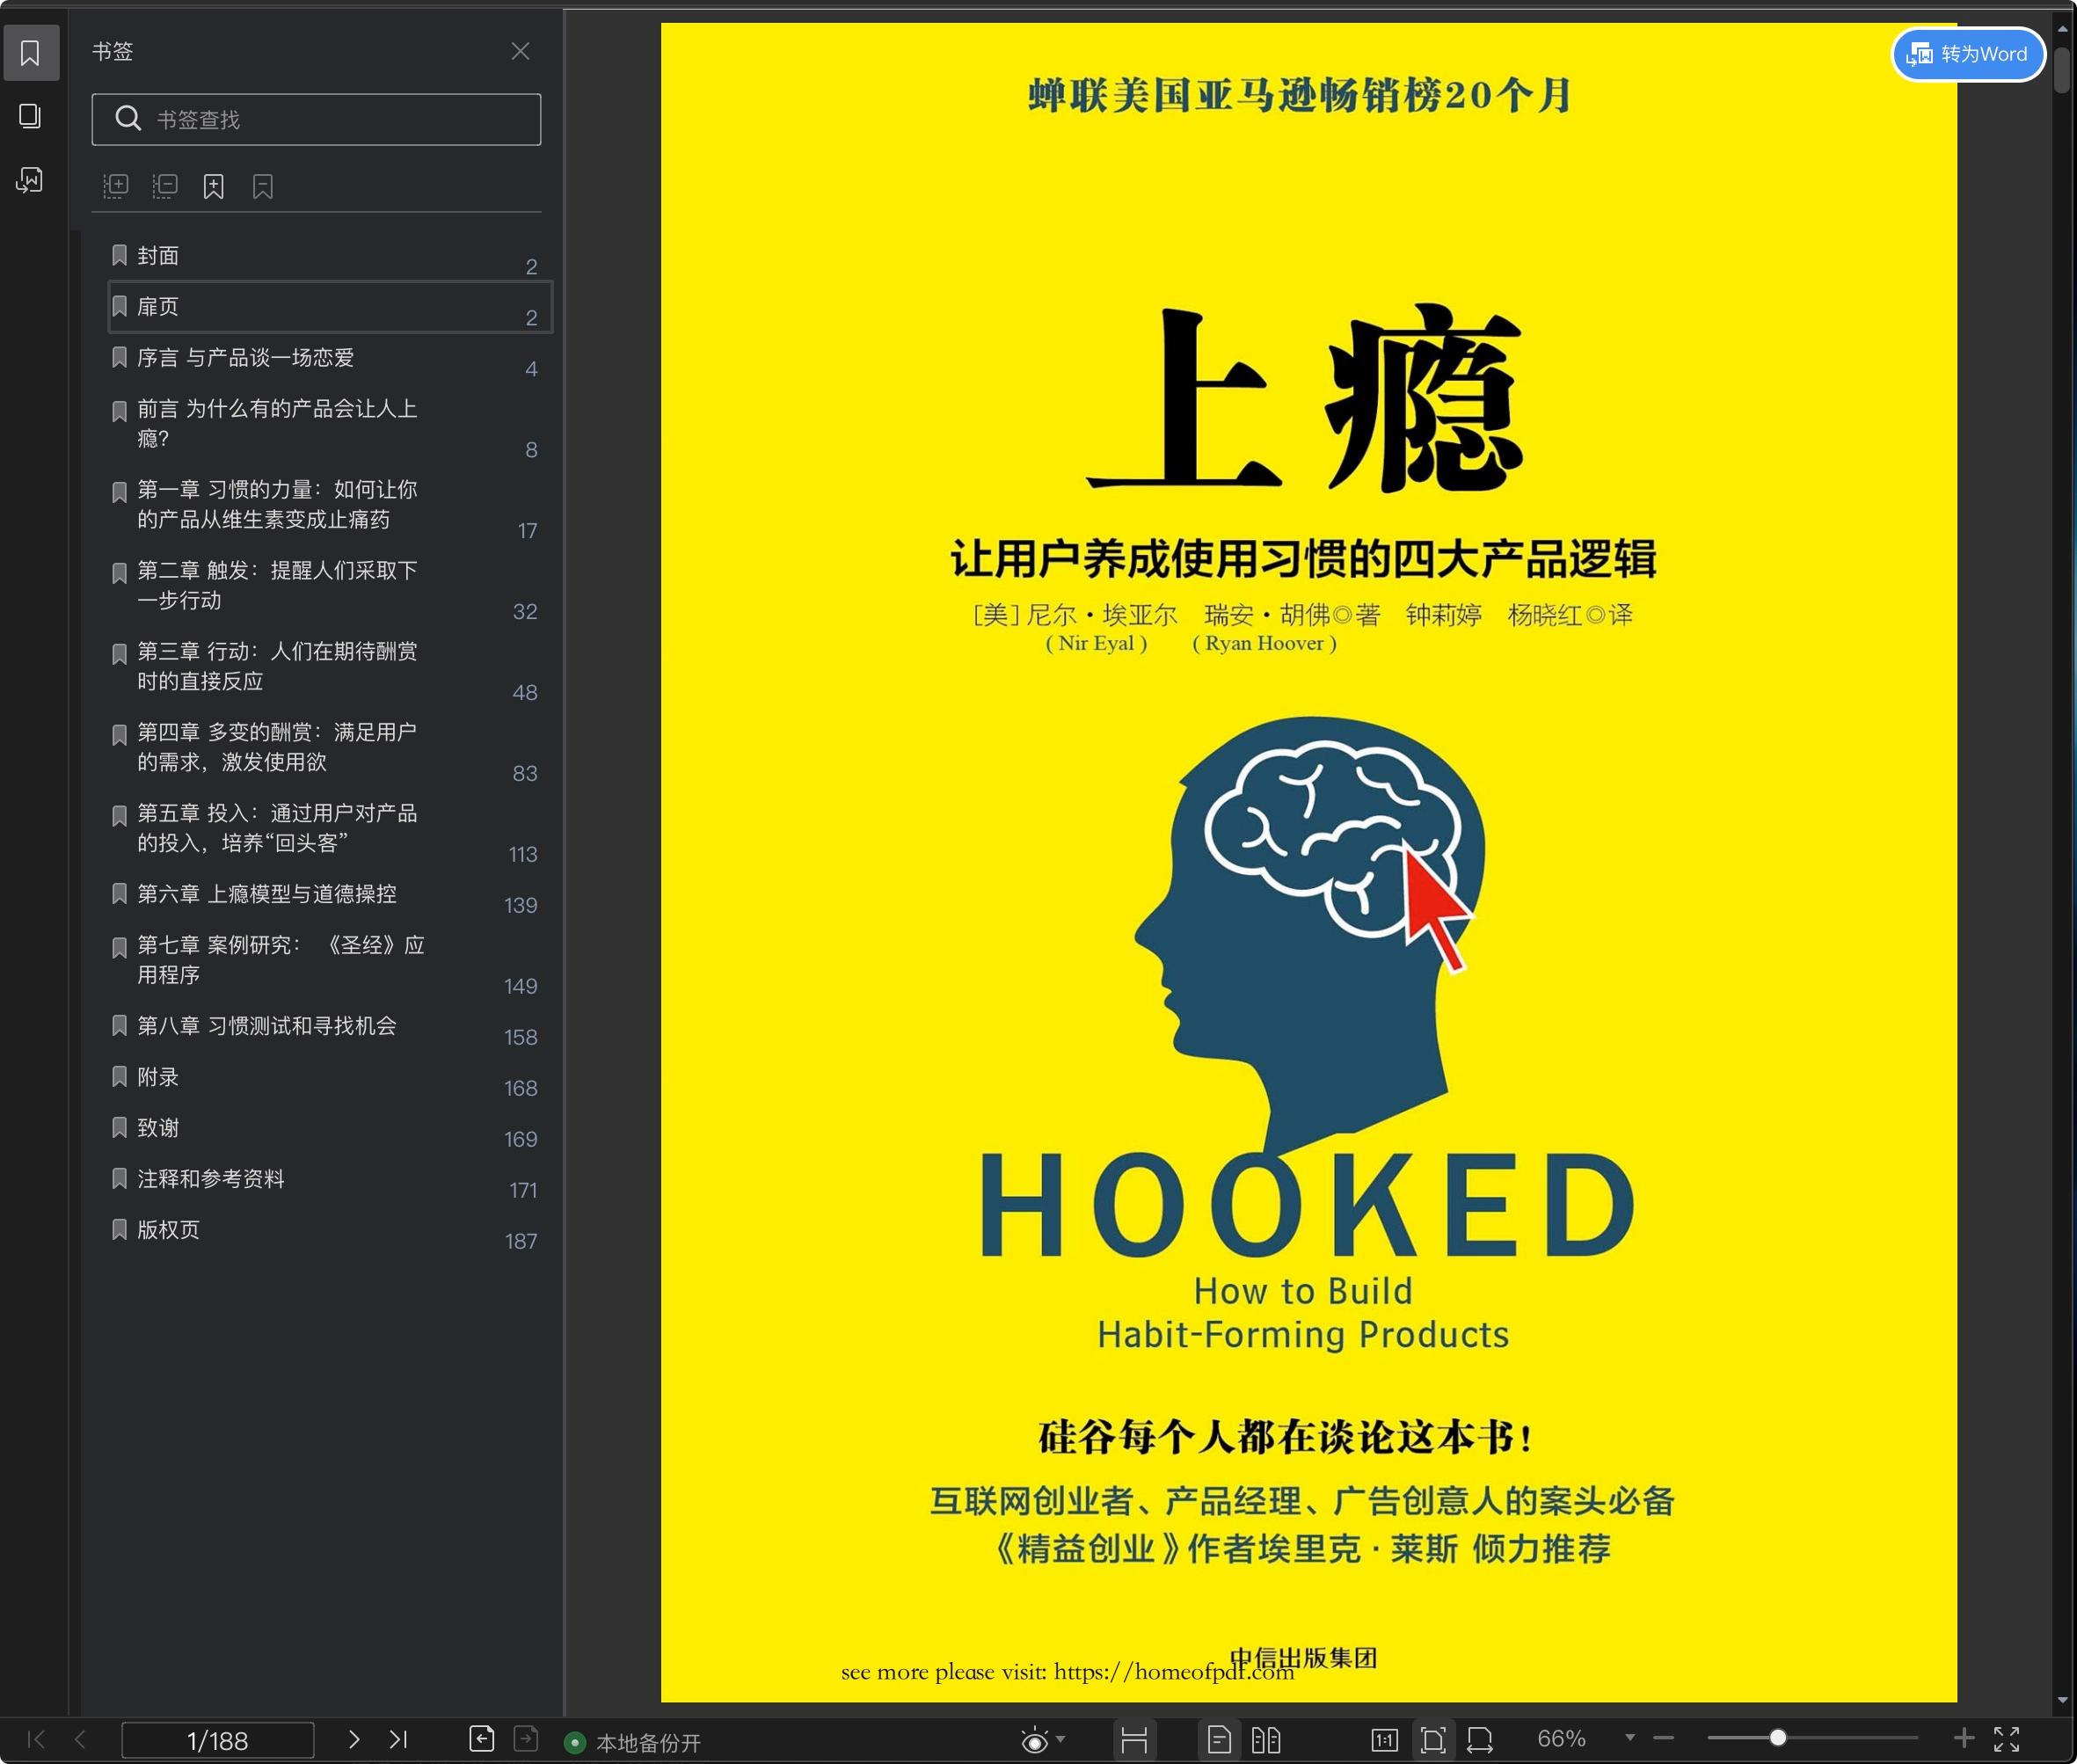The height and width of the screenshot is (1764, 2077).
Task: Click the 书签查找 search field
Action: (316, 120)
